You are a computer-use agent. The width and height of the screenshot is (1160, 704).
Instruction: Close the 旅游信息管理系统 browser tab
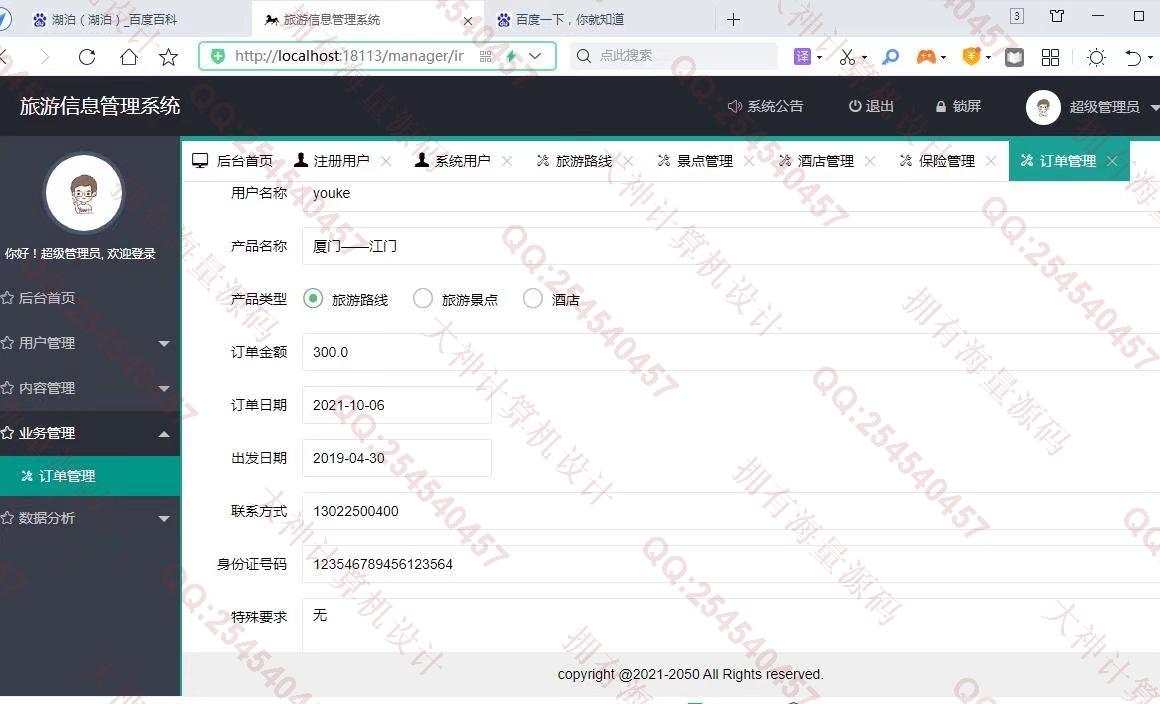coord(468,21)
